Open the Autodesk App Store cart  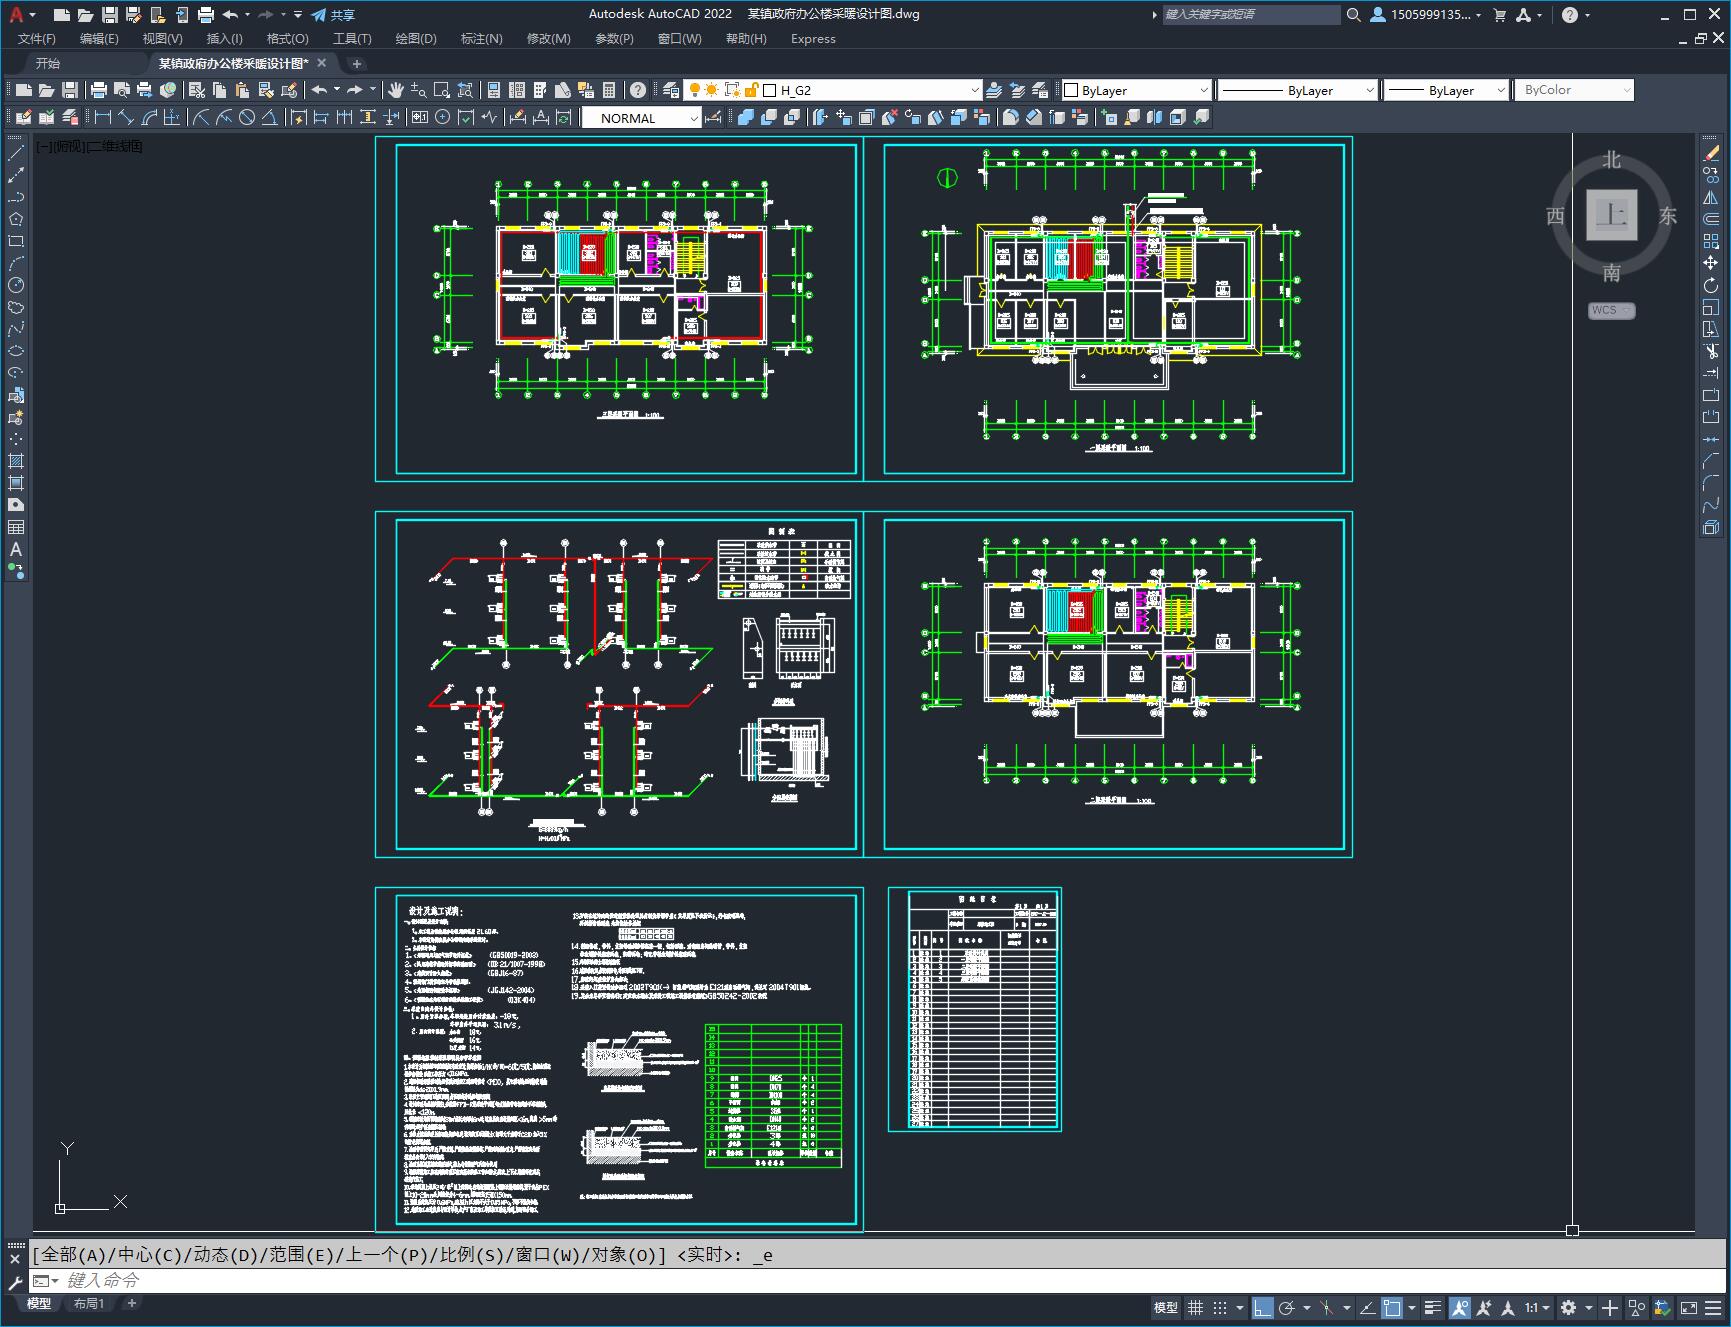point(1499,15)
